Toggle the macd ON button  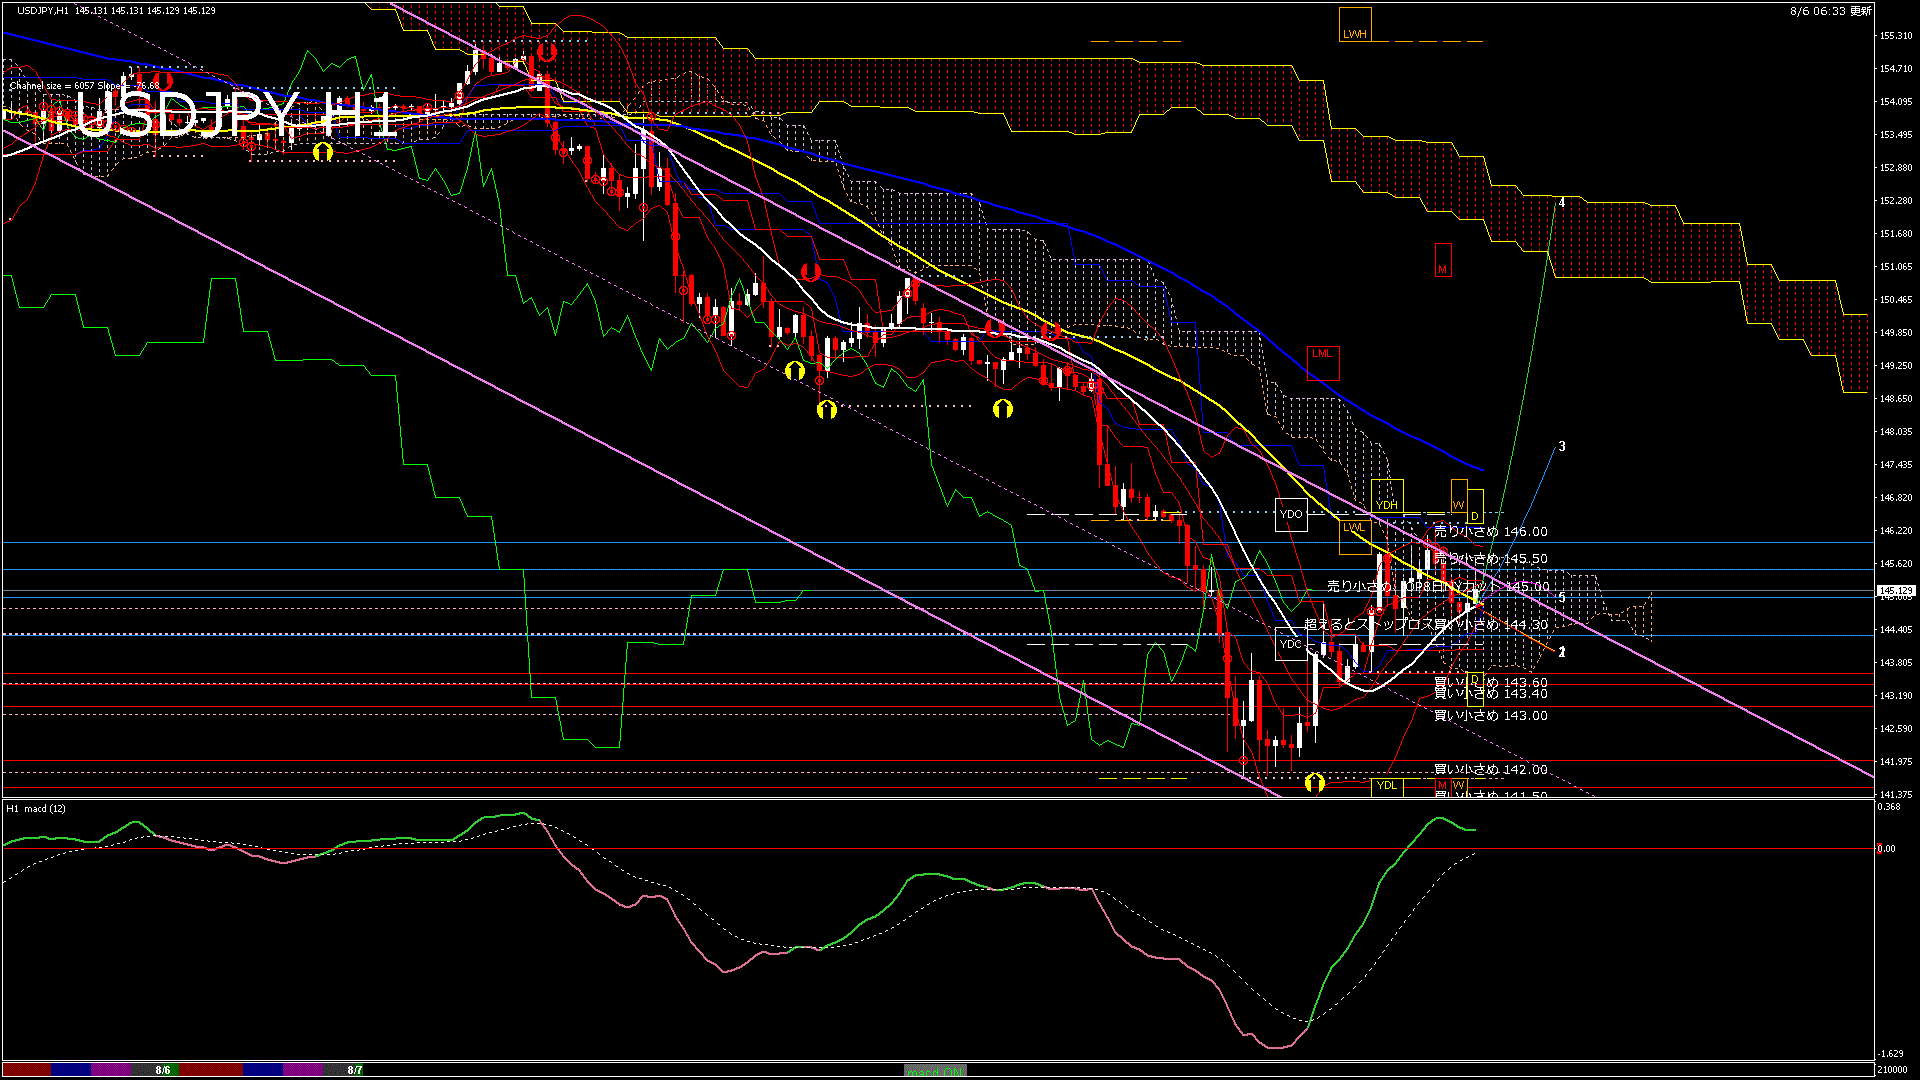click(935, 1070)
